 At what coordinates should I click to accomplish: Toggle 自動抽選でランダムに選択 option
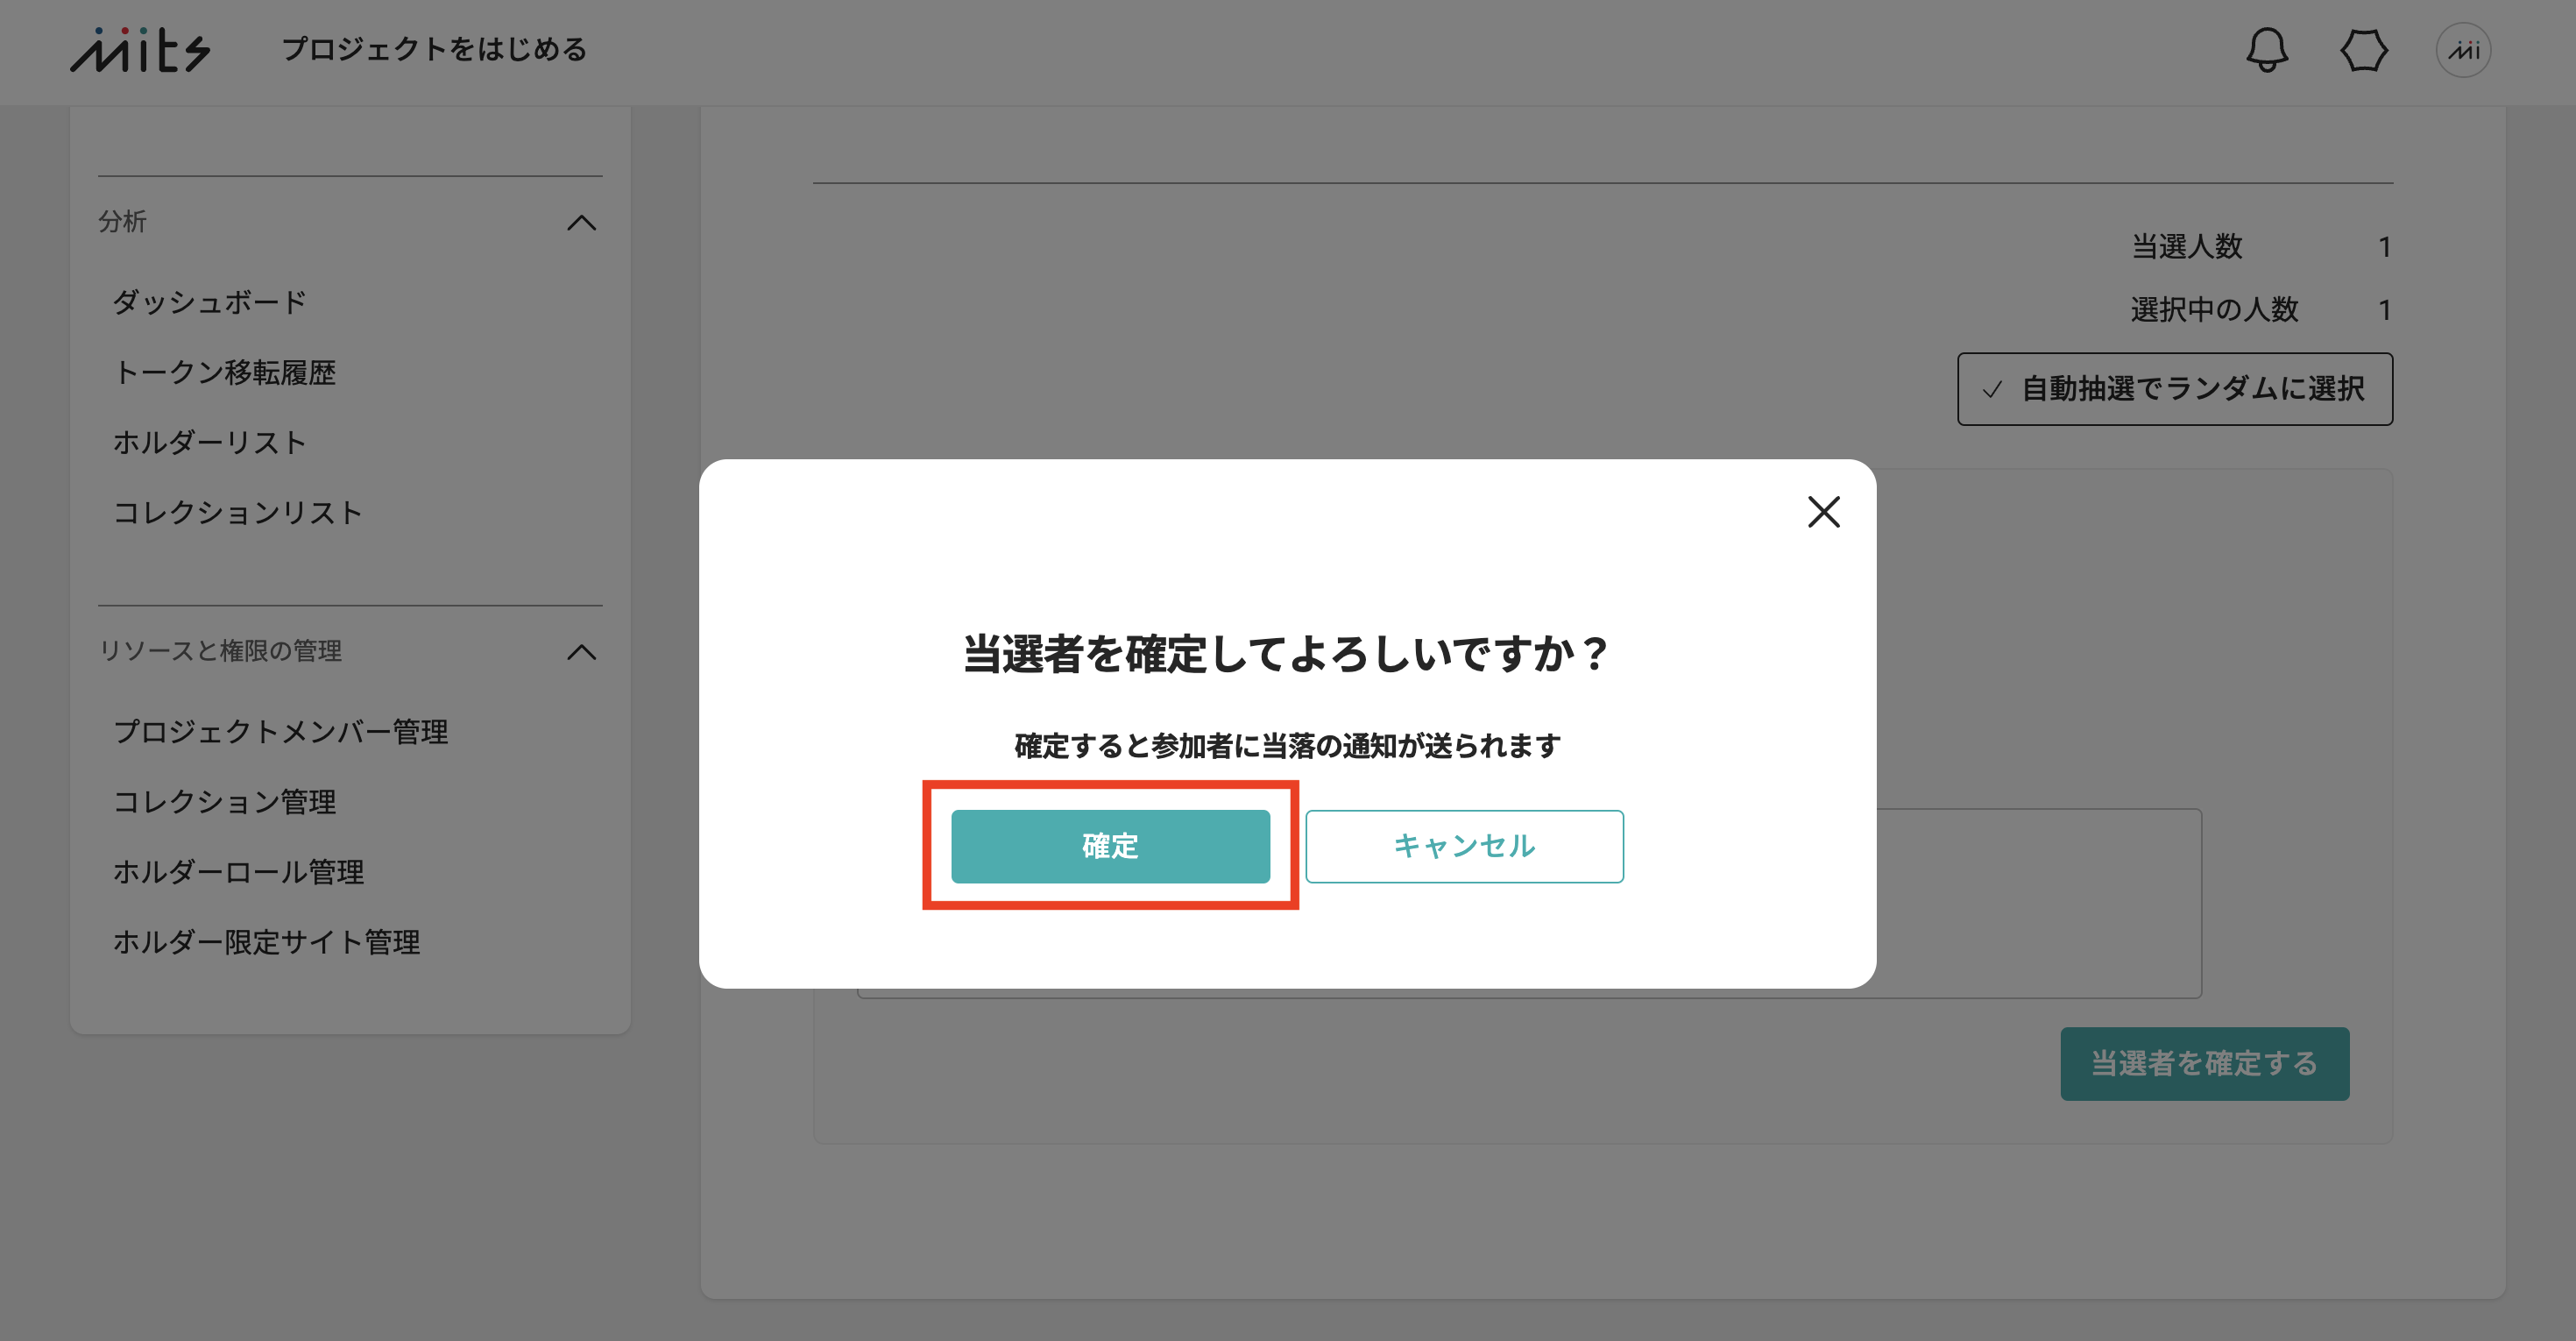(2175, 389)
